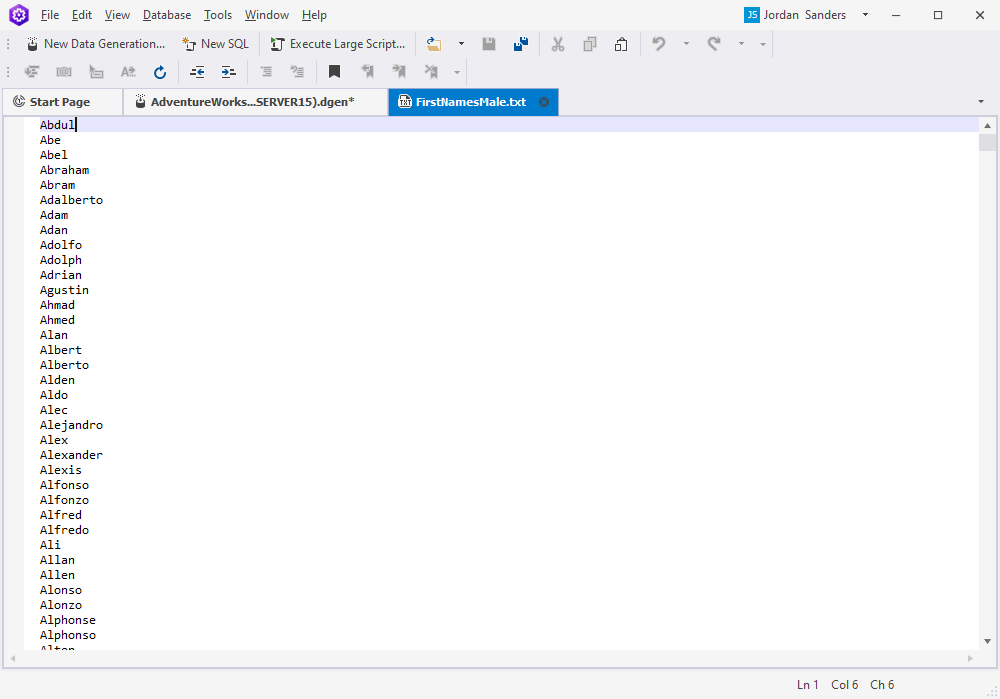This screenshot has width=1000, height=699.
Task: Click the horizontal scrollbar right arrow
Action: [x=970, y=658]
